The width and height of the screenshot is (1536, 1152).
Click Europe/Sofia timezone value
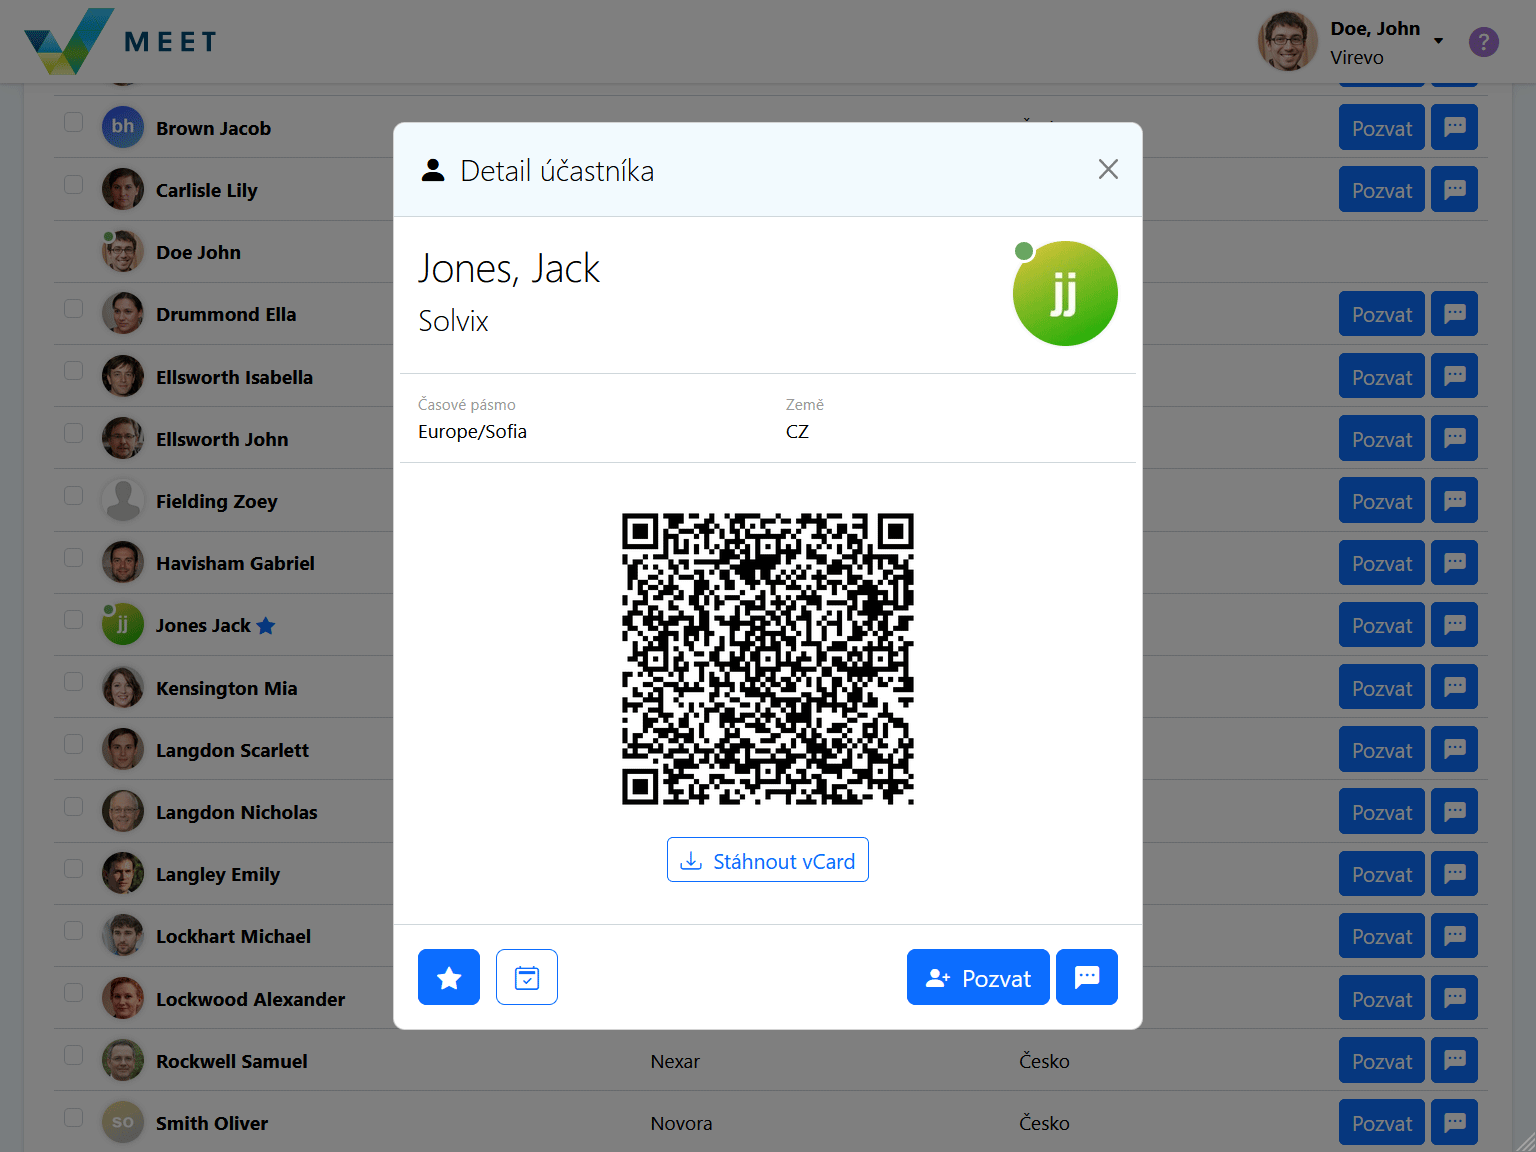472,431
